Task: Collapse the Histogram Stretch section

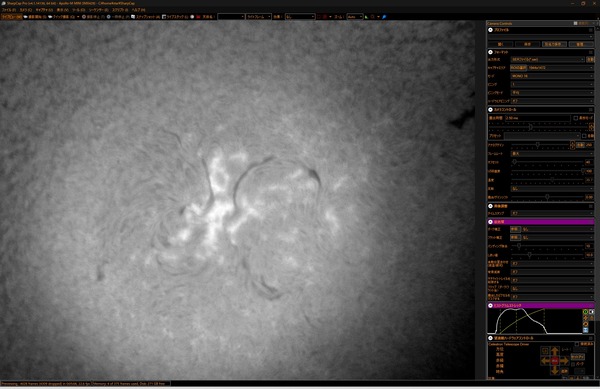Action: 491,305
